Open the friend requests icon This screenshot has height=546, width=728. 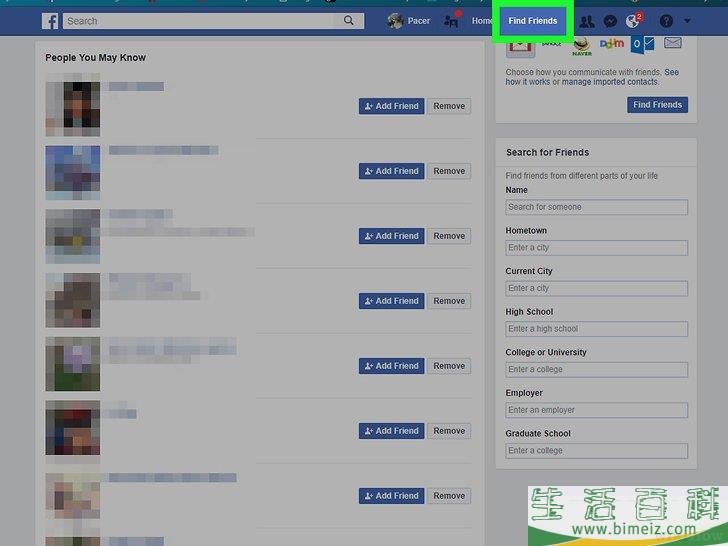click(x=586, y=21)
